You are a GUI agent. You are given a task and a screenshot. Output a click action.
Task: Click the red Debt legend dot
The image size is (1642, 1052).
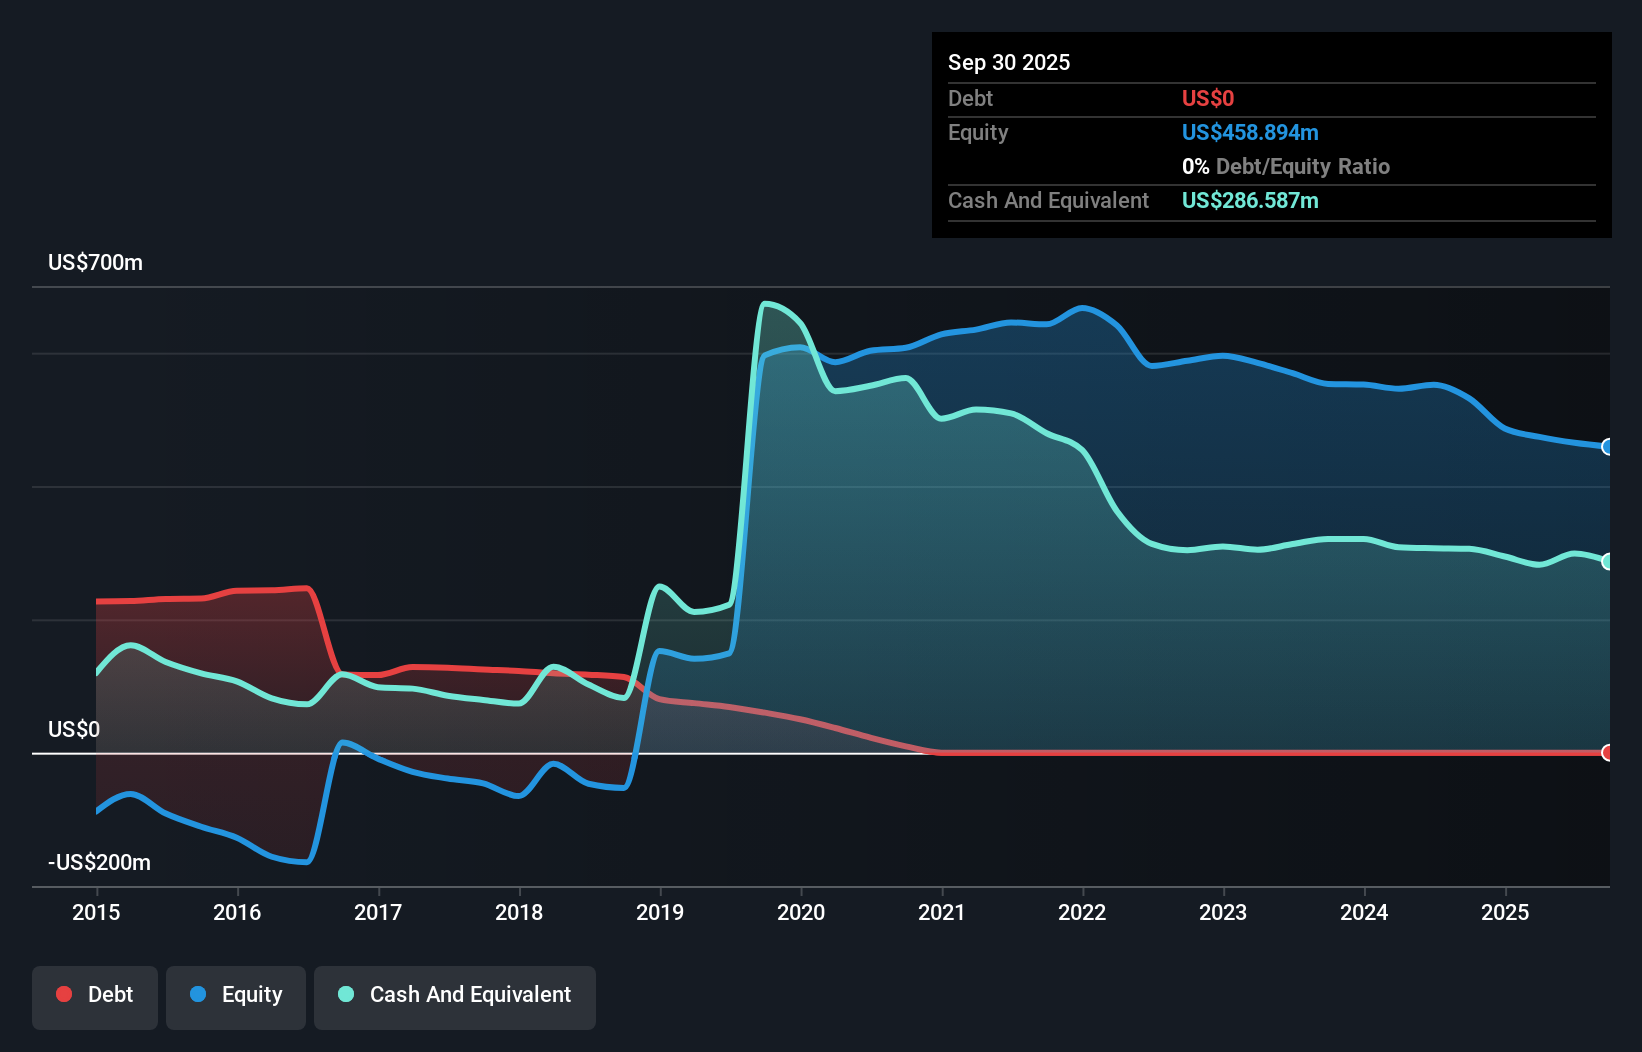(63, 994)
